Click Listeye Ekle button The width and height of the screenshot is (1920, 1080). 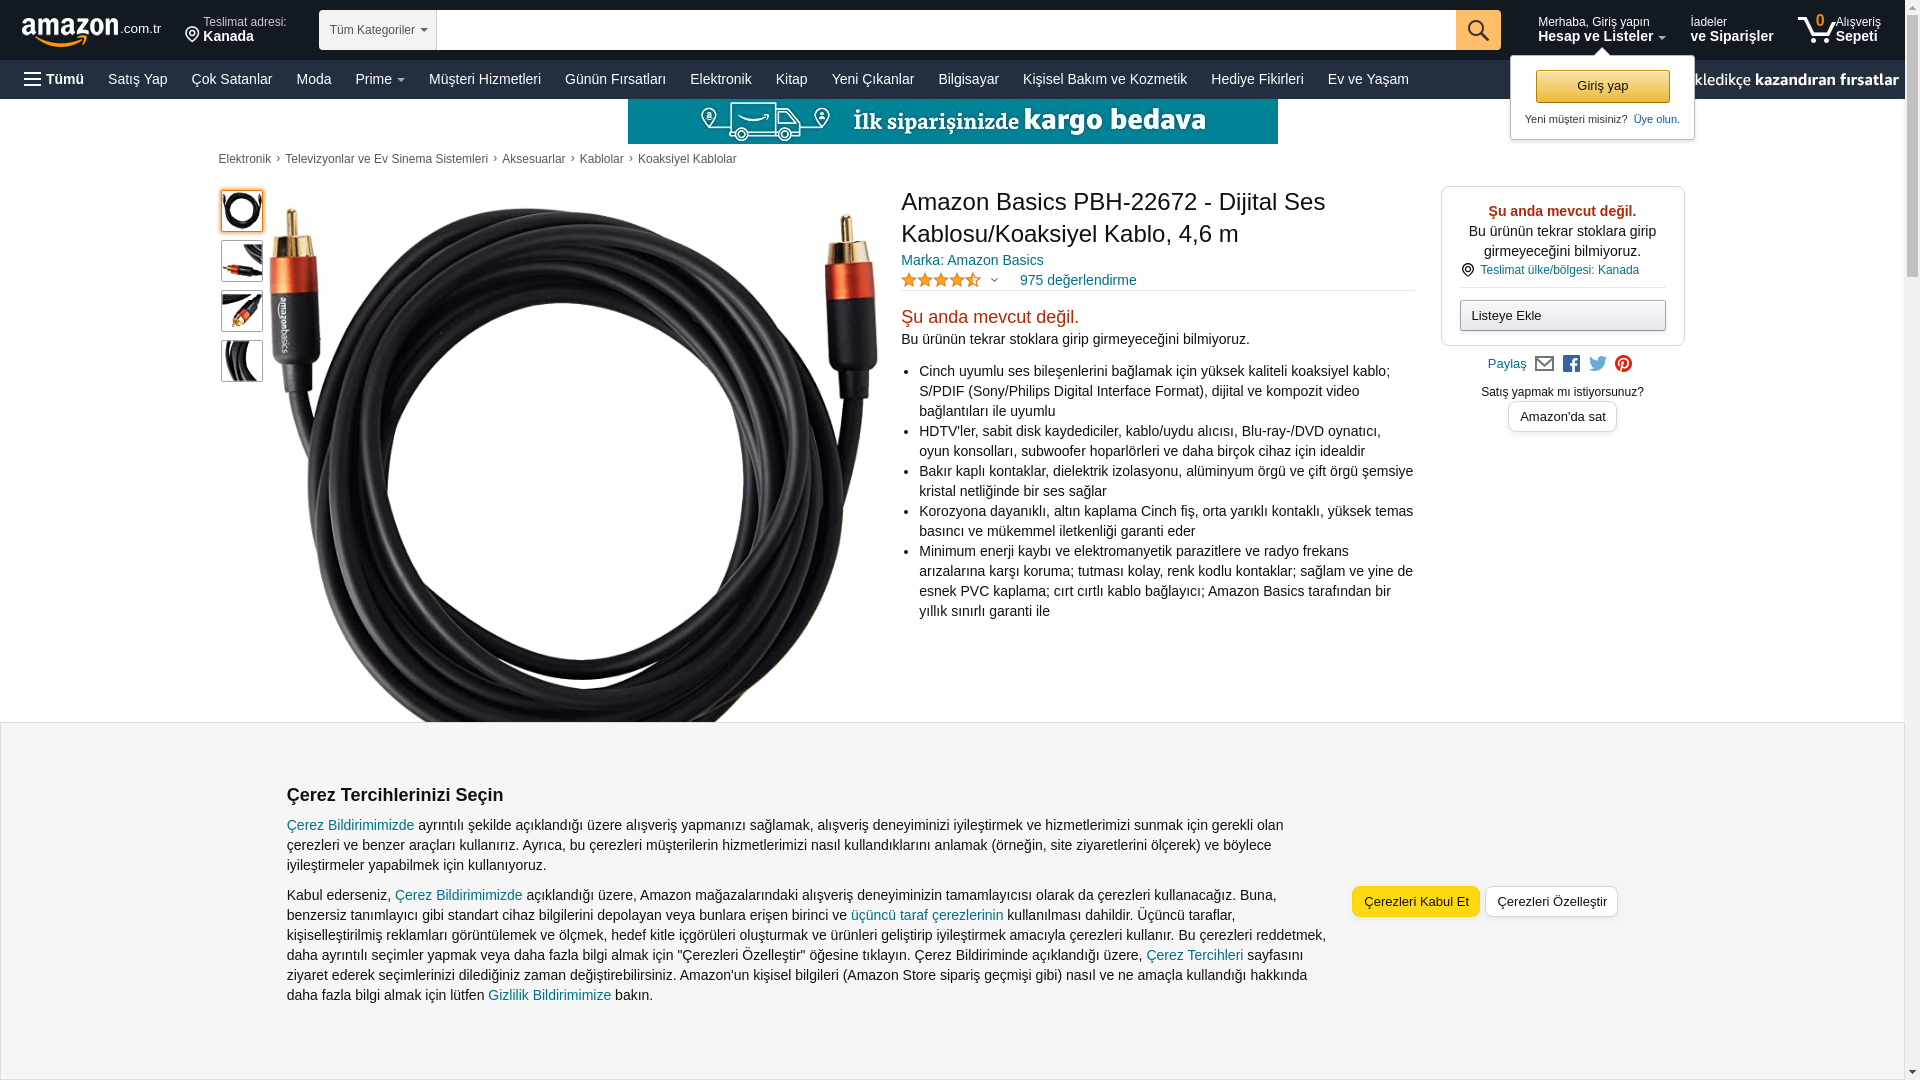[x=1562, y=316]
